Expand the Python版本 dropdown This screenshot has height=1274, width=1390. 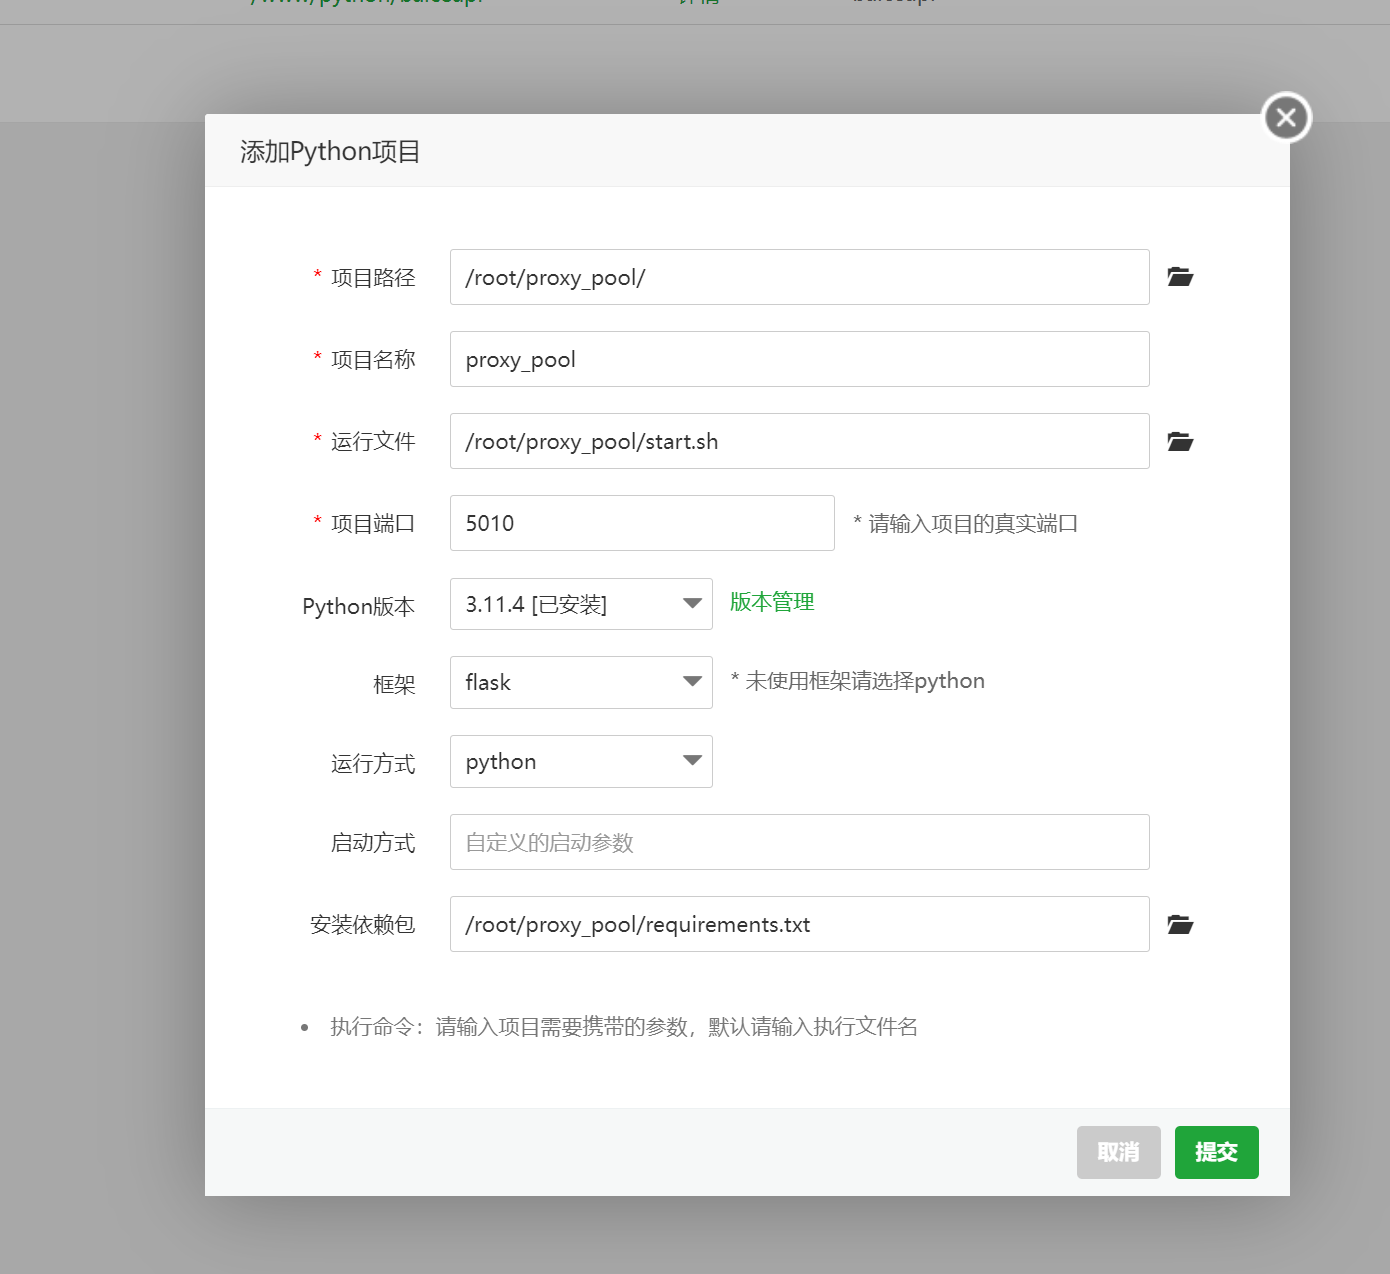[581, 604]
